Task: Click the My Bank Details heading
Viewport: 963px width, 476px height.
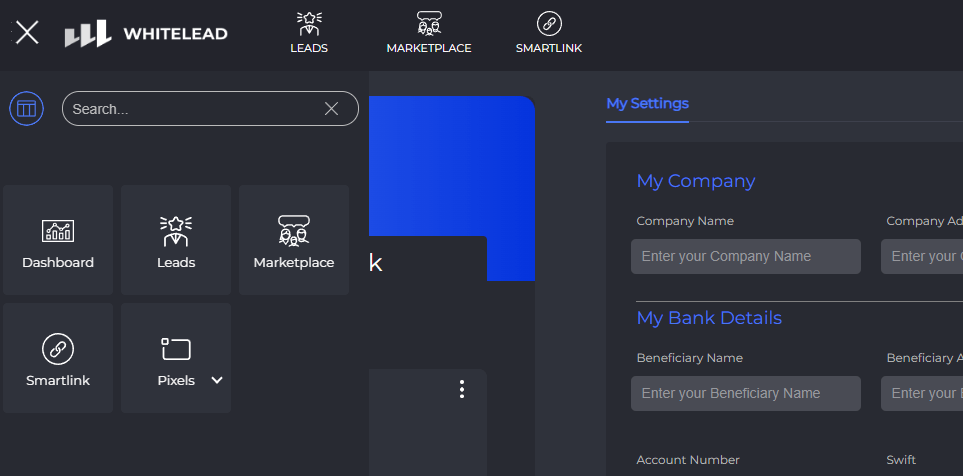Action: [709, 318]
